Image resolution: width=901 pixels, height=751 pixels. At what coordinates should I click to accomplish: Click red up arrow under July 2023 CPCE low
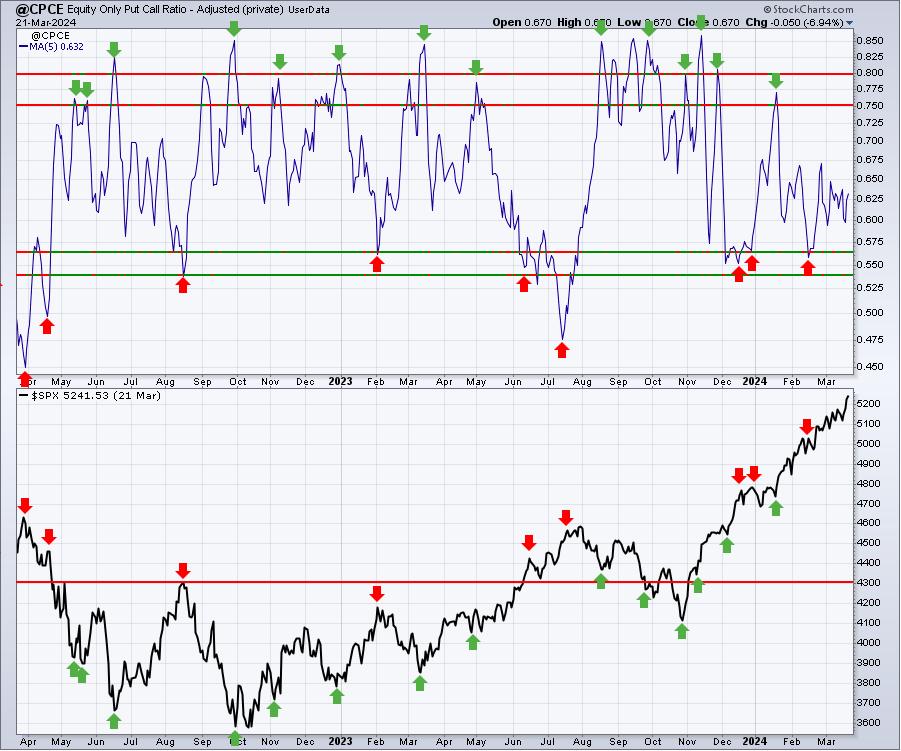pyautogui.click(x=562, y=350)
